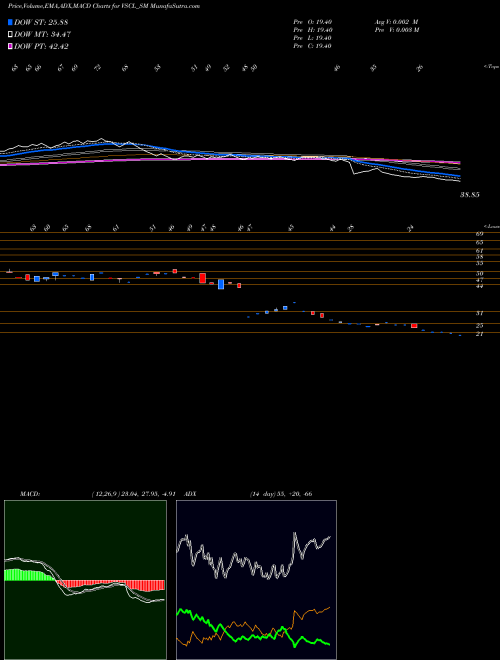The width and height of the screenshot is (500, 660).
Task: Click the 38.85 price label near EMA lines
Action: pyautogui.click(x=470, y=195)
